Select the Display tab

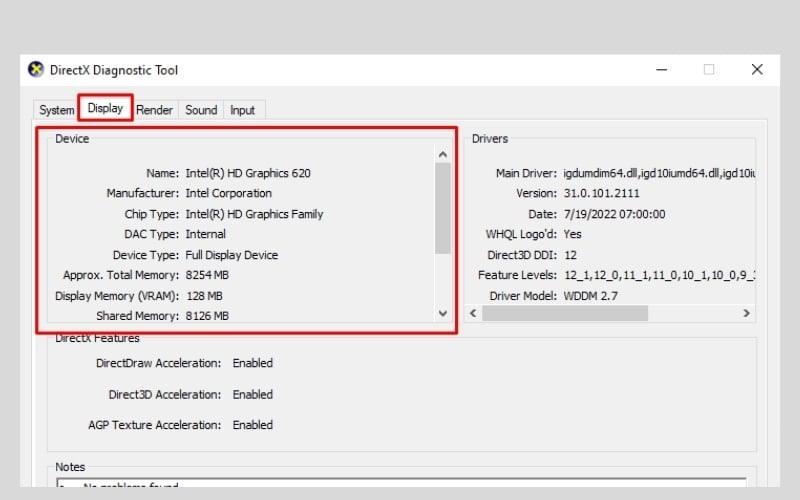(x=105, y=108)
